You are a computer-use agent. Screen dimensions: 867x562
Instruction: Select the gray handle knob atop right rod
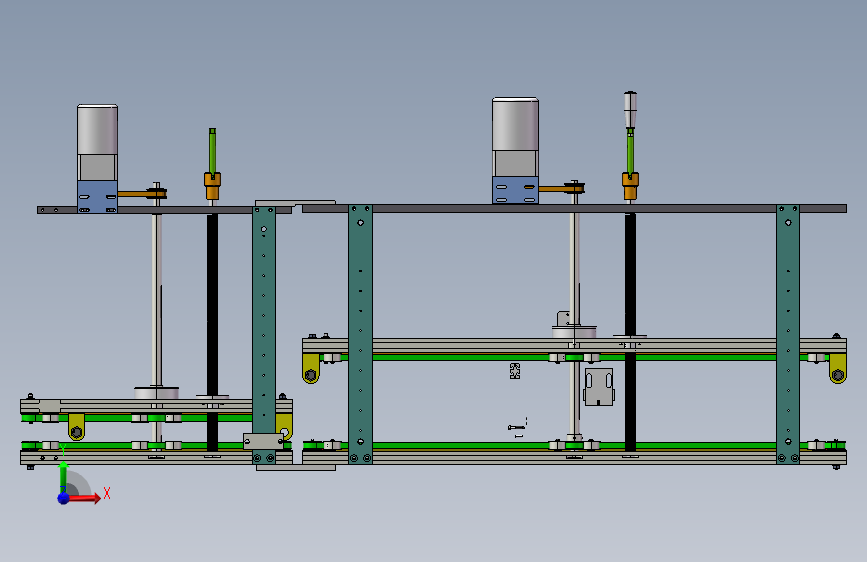tap(630, 110)
